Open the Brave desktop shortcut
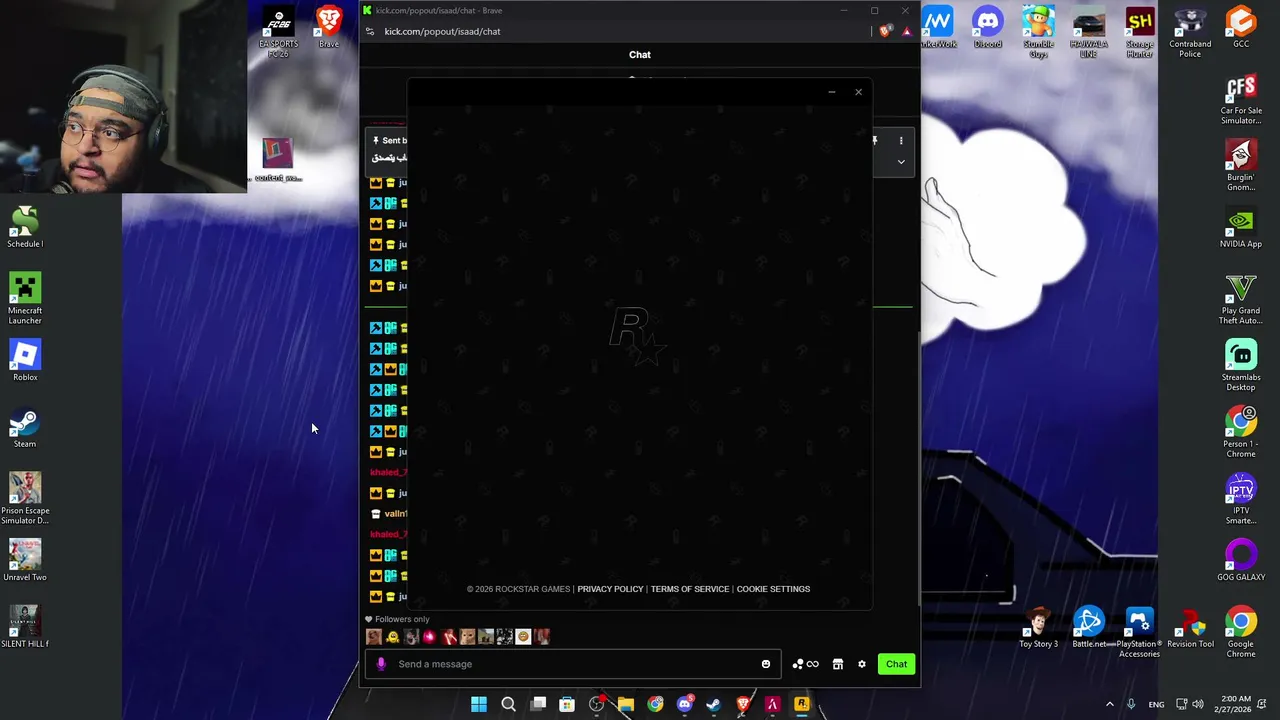 (328, 27)
